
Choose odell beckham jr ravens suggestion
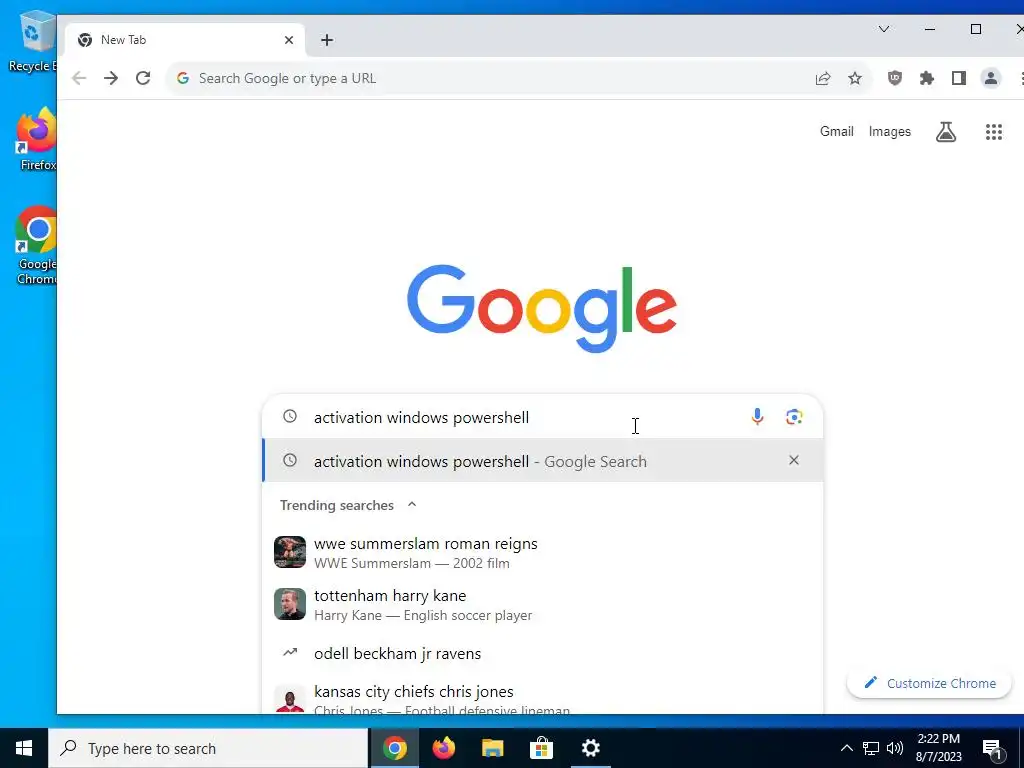(542, 654)
